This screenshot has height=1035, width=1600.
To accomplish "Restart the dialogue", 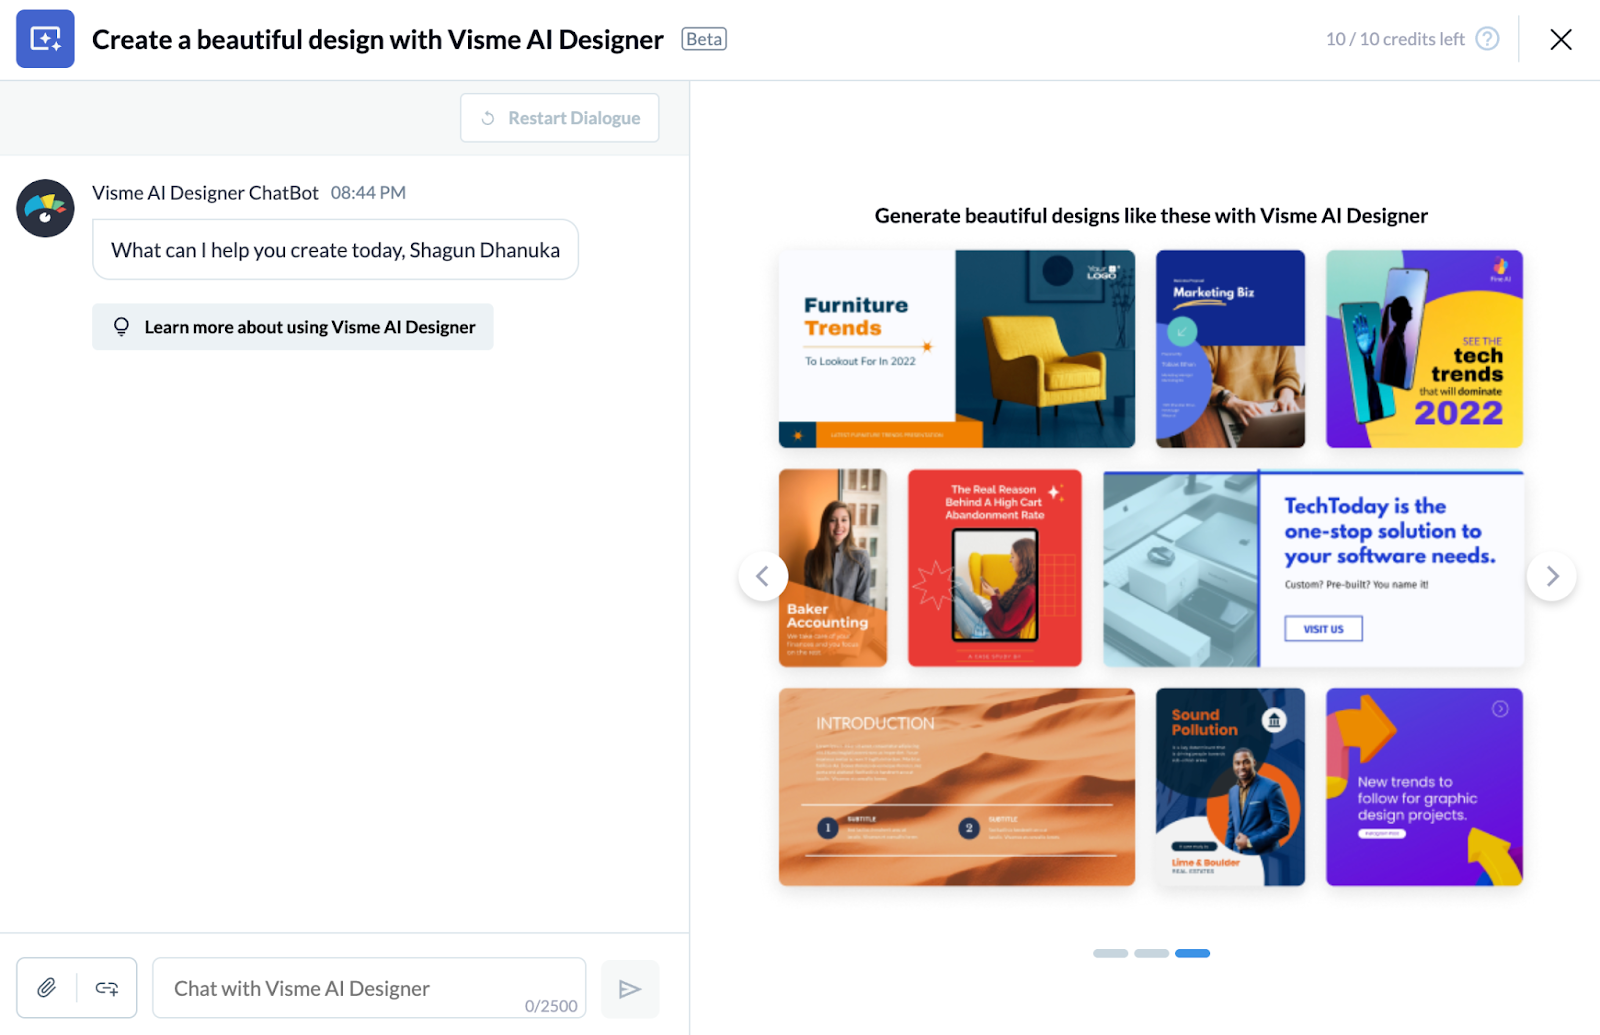I will pos(560,118).
